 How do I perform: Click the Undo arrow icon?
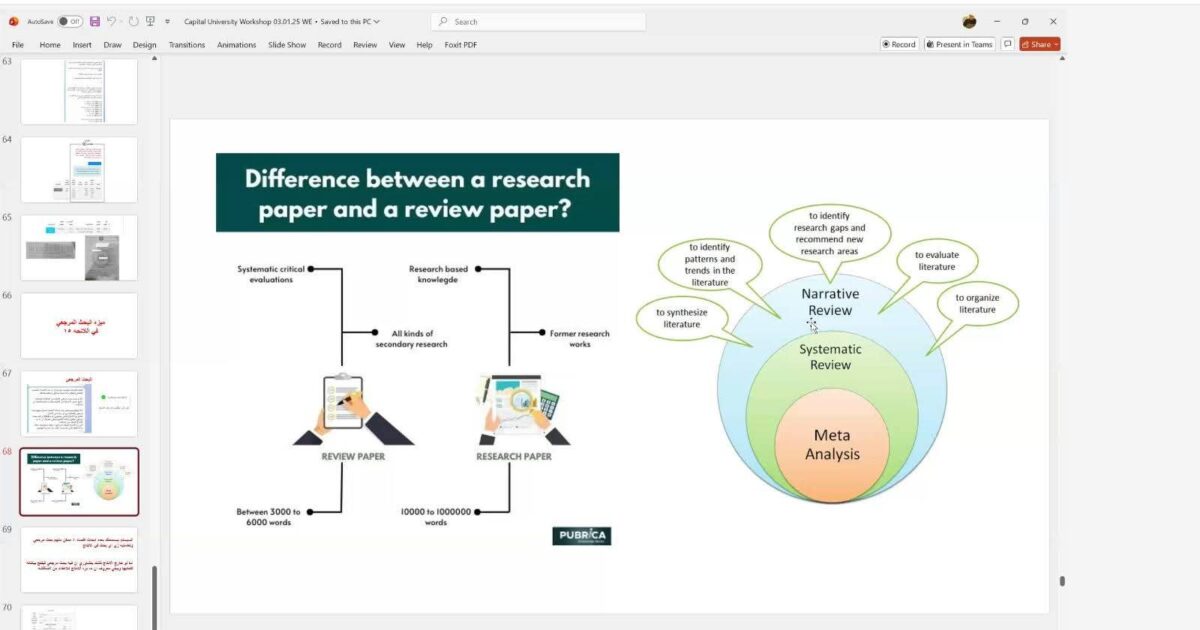pyautogui.click(x=112, y=21)
